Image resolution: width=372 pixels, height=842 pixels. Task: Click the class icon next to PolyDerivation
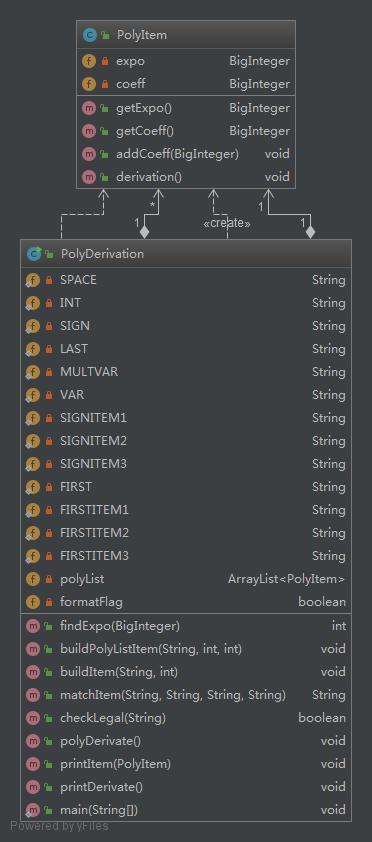[33, 253]
